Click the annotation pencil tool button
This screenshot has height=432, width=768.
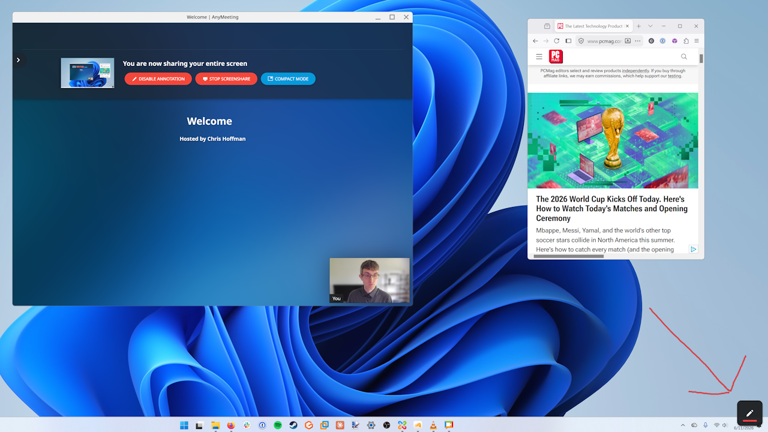click(749, 413)
